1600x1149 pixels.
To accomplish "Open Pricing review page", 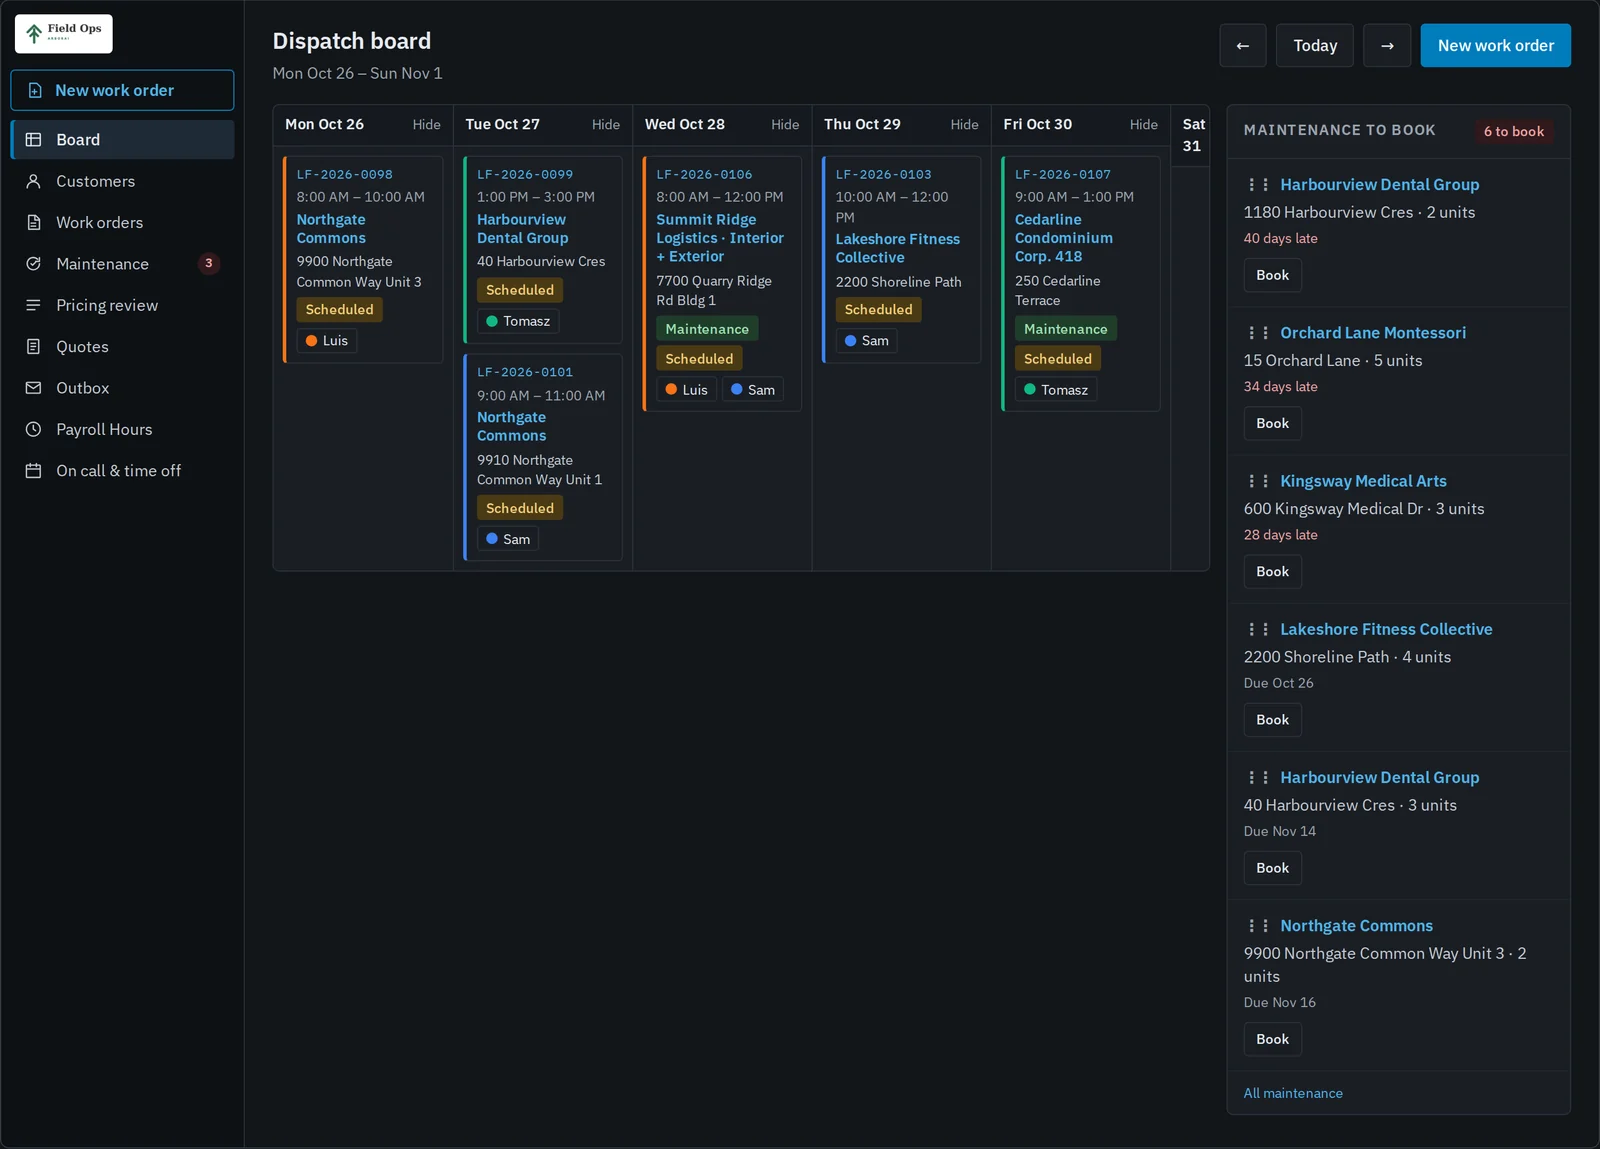I will pyautogui.click(x=122, y=305).
